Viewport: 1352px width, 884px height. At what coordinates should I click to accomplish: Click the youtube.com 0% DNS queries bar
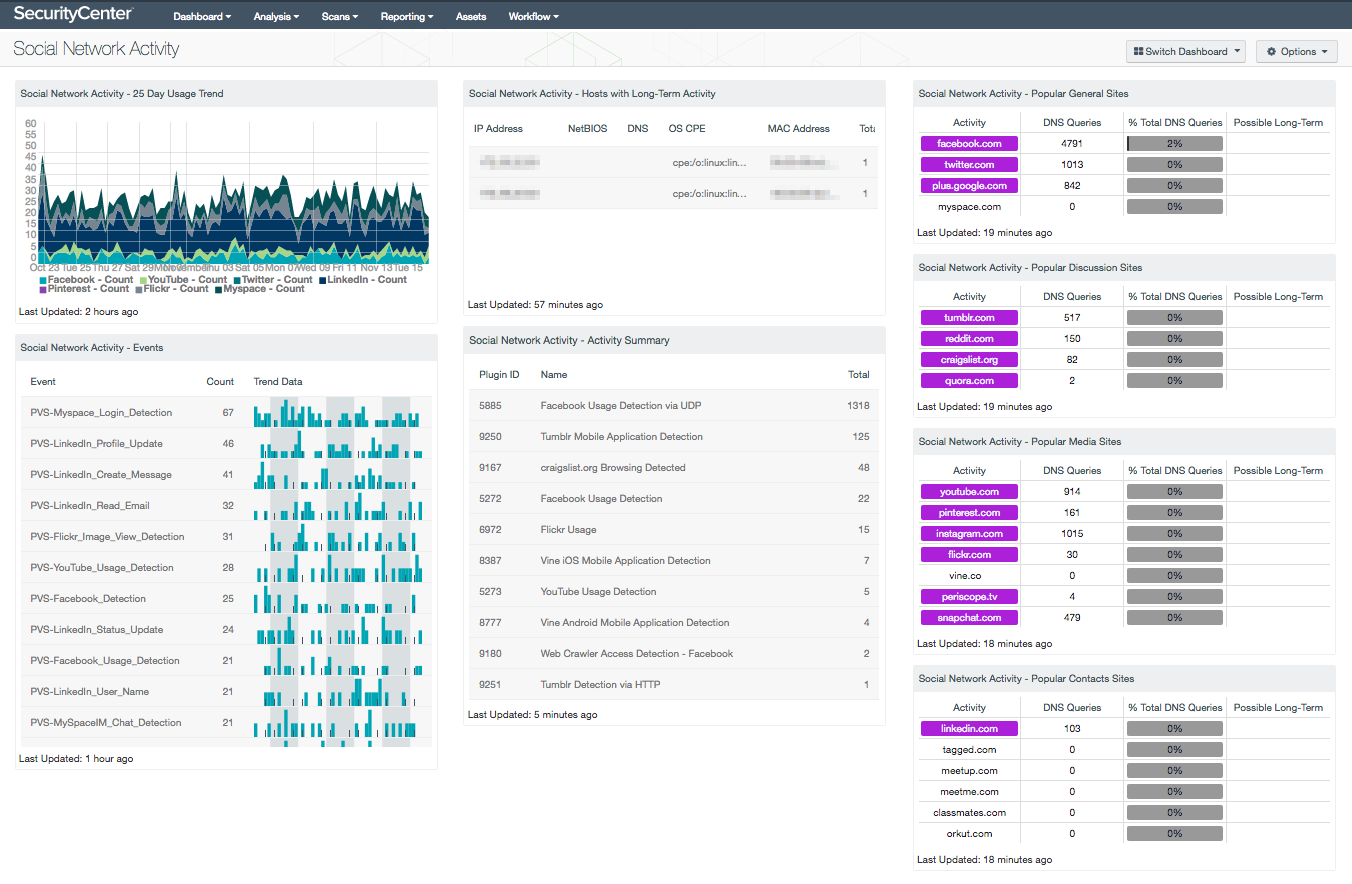tap(1174, 492)
